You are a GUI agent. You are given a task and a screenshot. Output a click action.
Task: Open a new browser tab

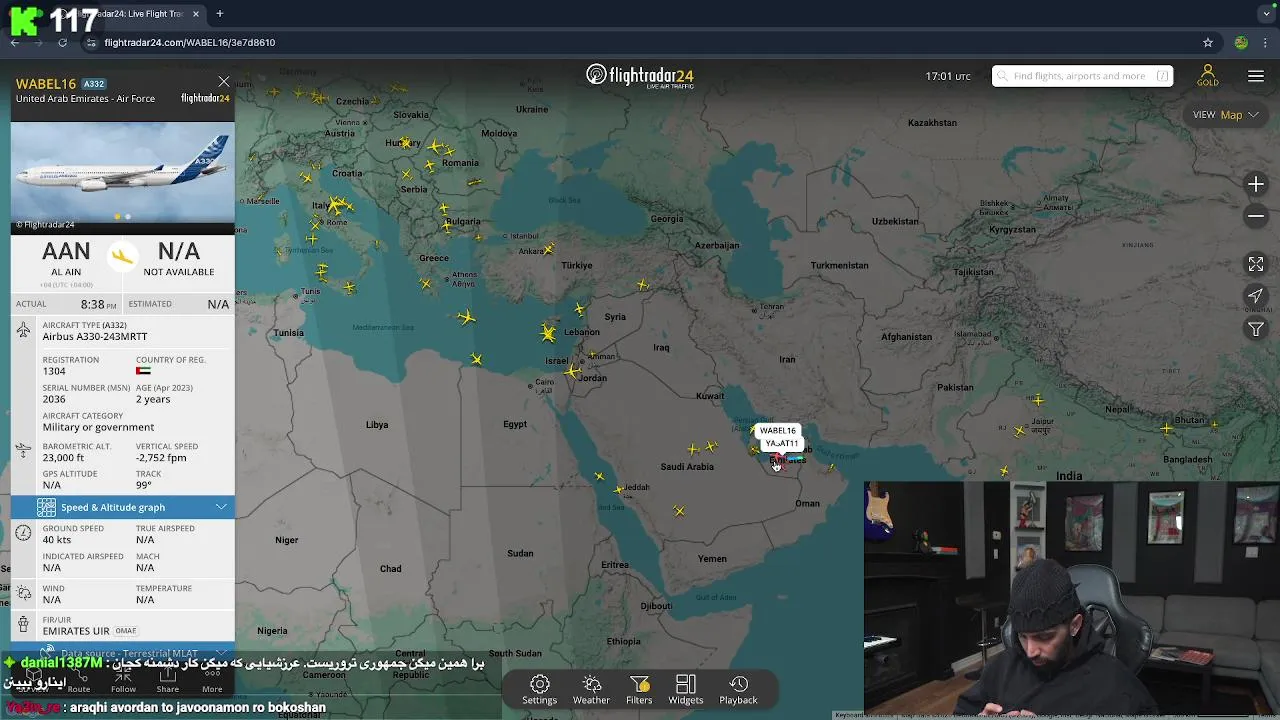(219, 14)
